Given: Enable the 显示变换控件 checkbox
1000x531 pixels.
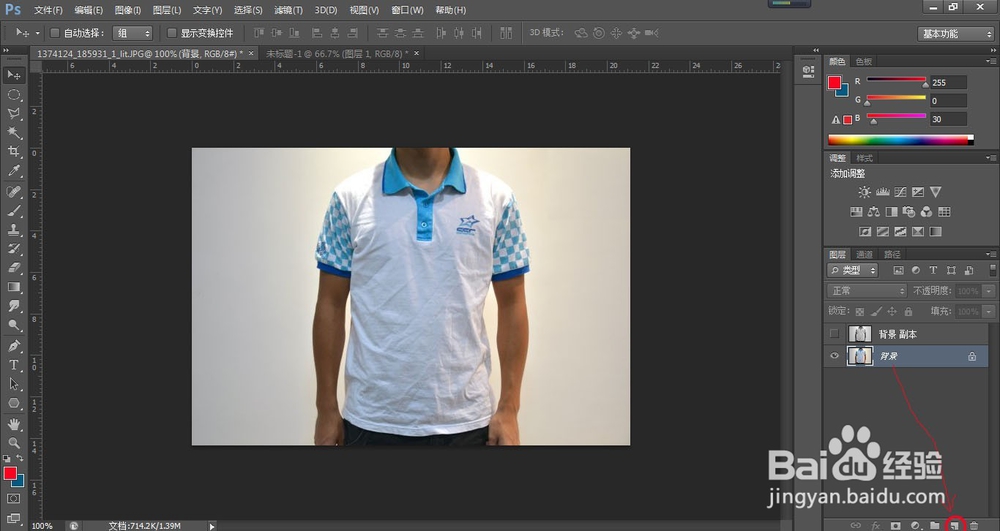Looking at the screenshot, I should pyautogui.click(x=172, y=33).
